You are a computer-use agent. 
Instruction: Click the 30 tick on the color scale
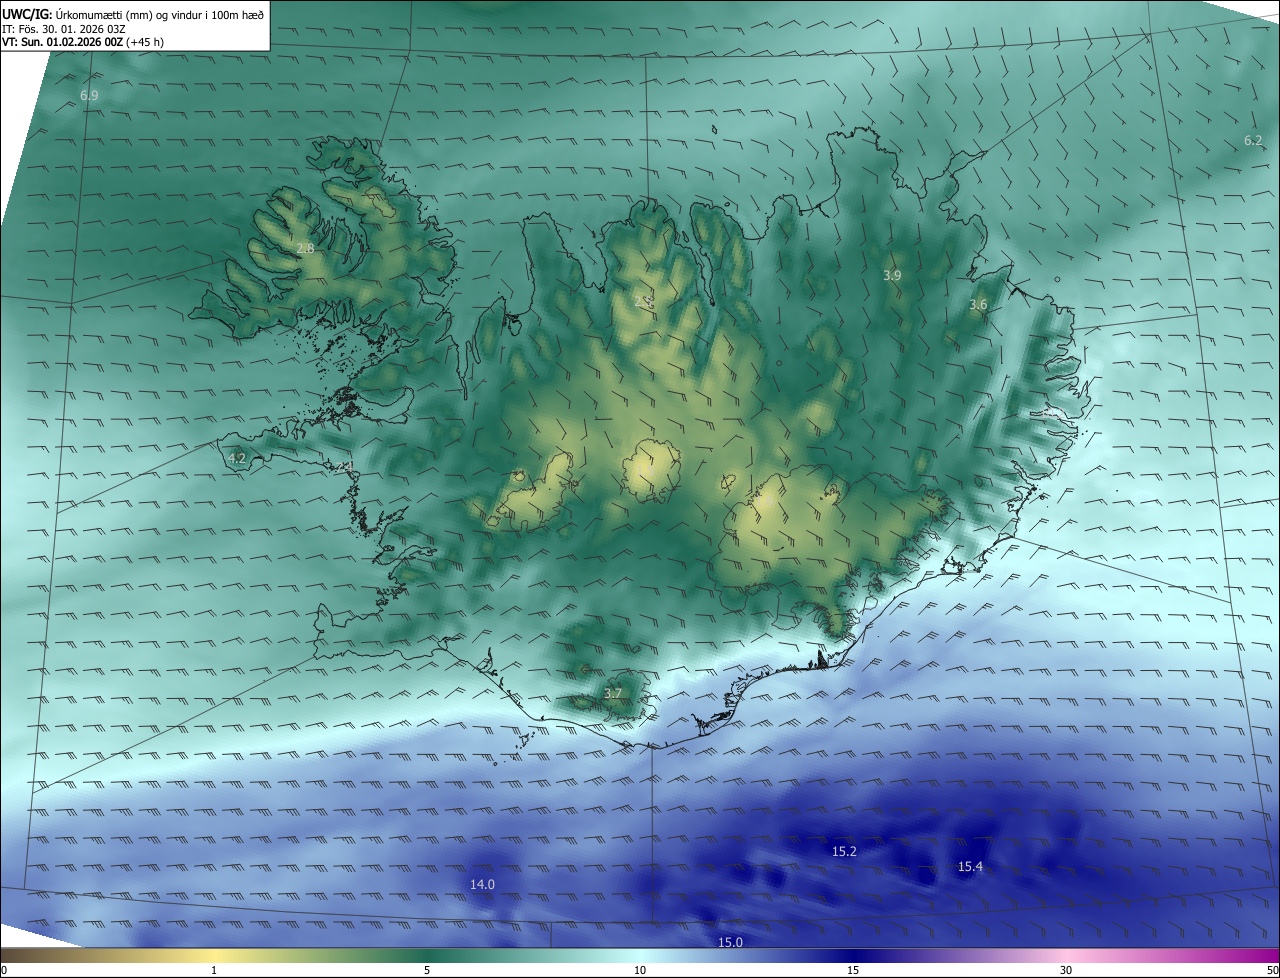tap(1066, 970)
